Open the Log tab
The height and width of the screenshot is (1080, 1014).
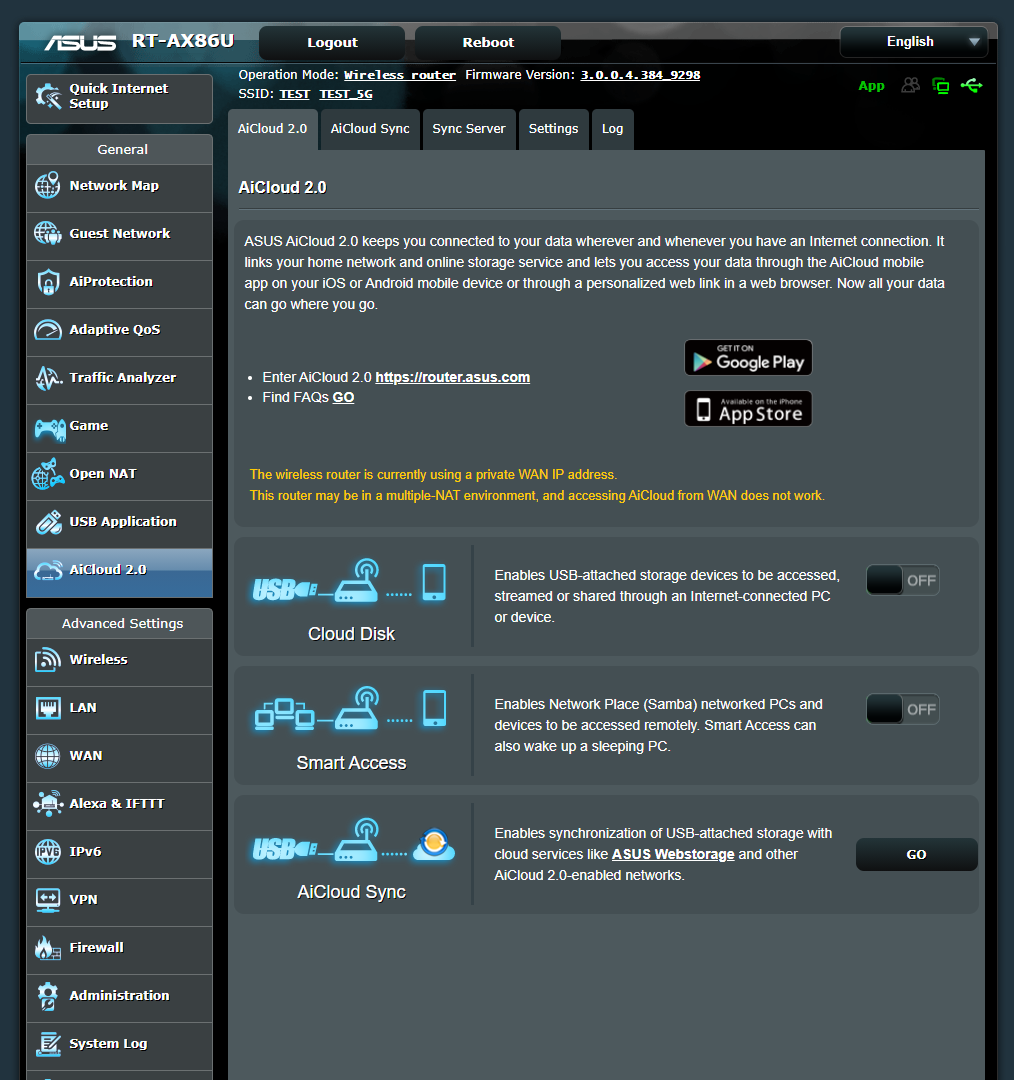pos(612,129)
